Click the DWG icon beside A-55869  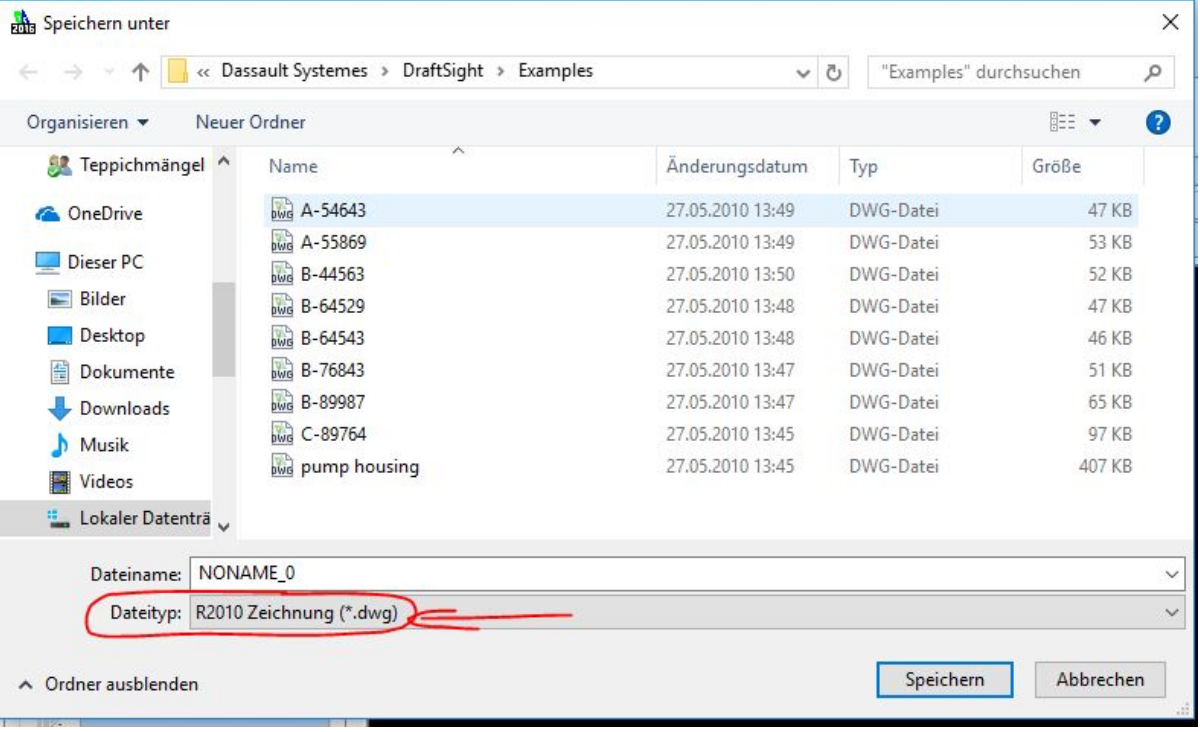pos(281,242)
